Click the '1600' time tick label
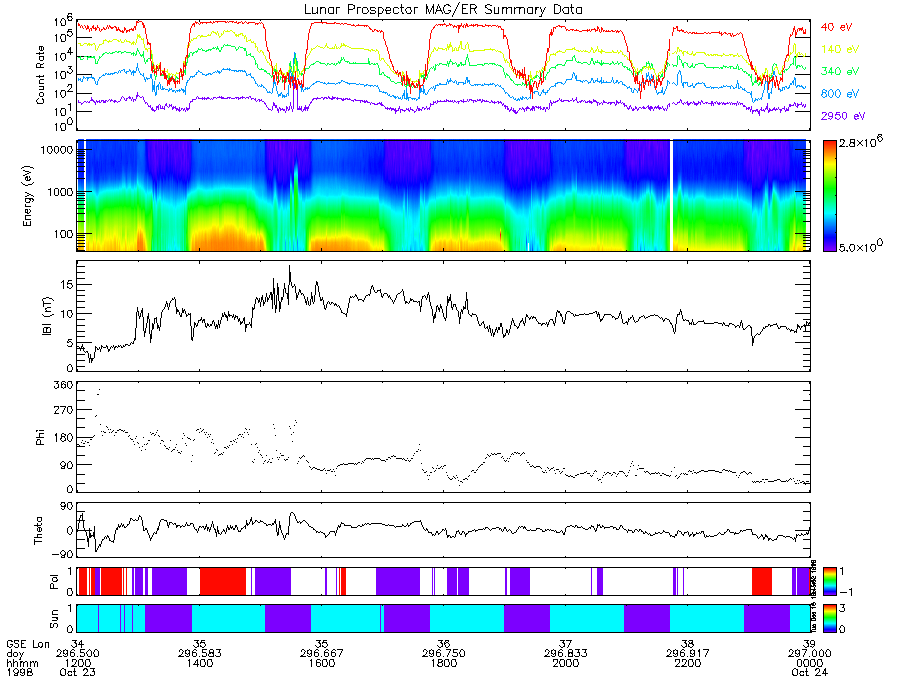Screen dimensions: 900x700 pos(321,663)
